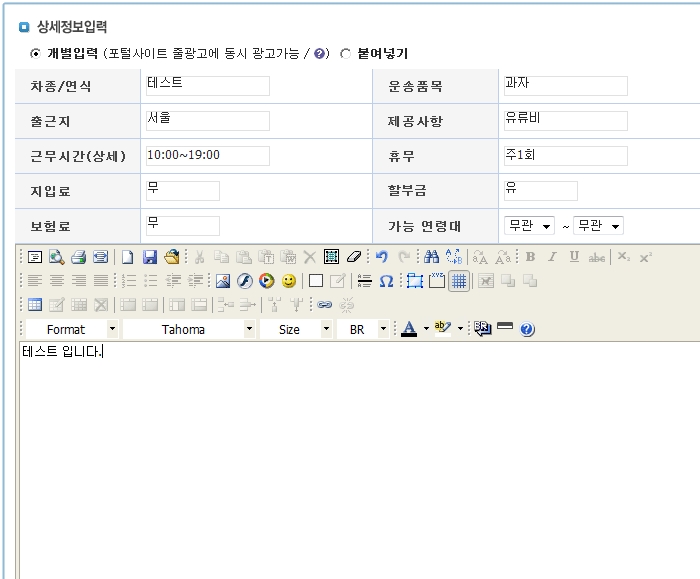Apply the text highlight color swatch

(x=442, y=328)
